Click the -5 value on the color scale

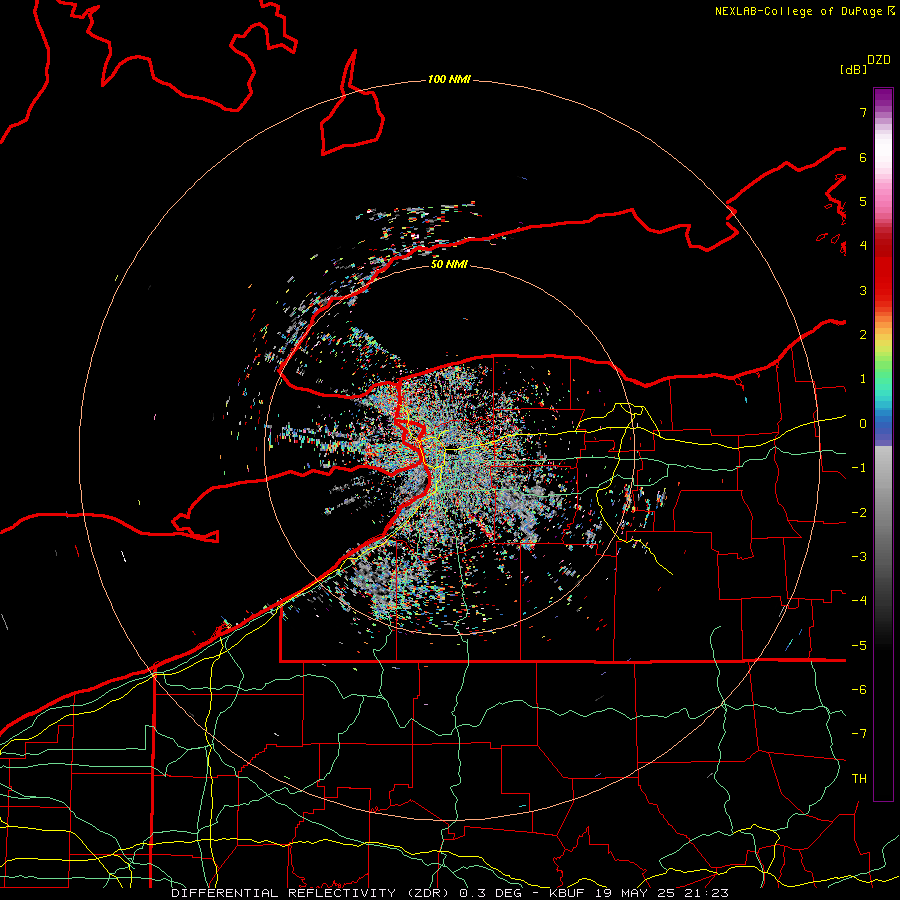click(x=859, y=646)
